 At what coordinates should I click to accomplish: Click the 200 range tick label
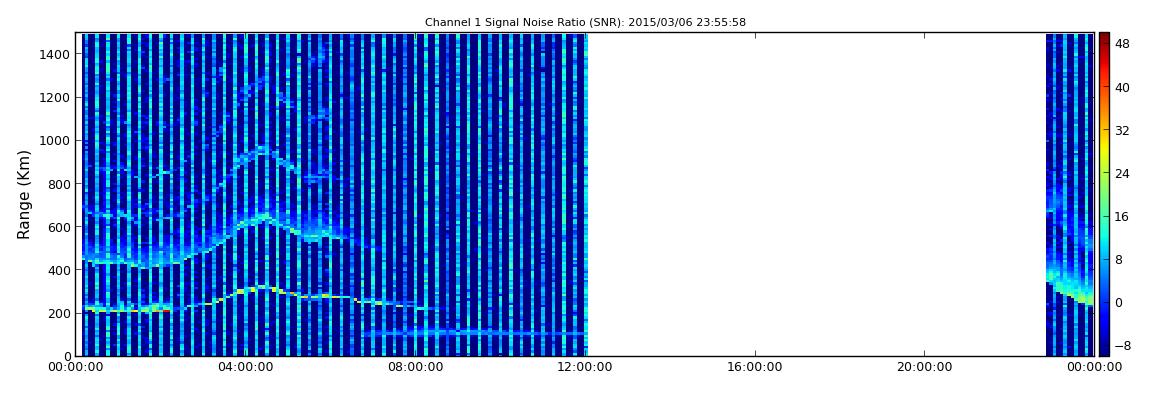(59, 314)
